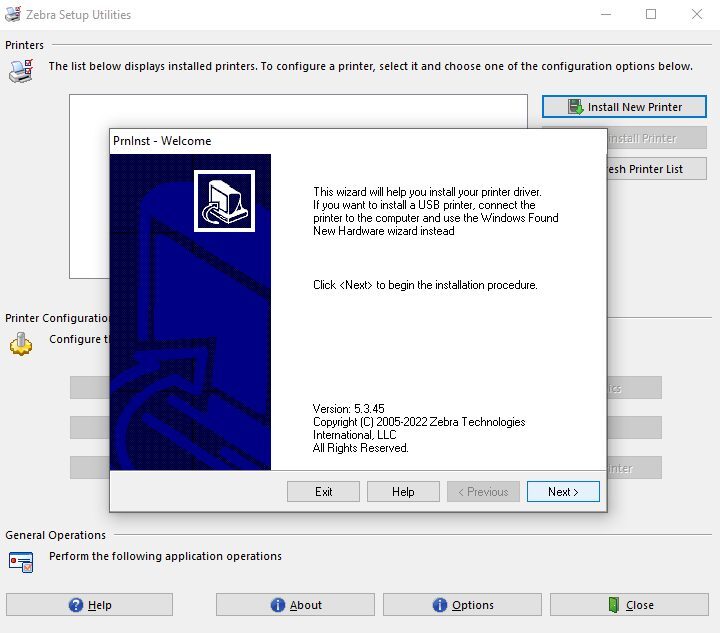Close the Zebra Setup Utilities window via X
Image resolution: width=720 pixels, height=633 pixels.
[697, 14]
